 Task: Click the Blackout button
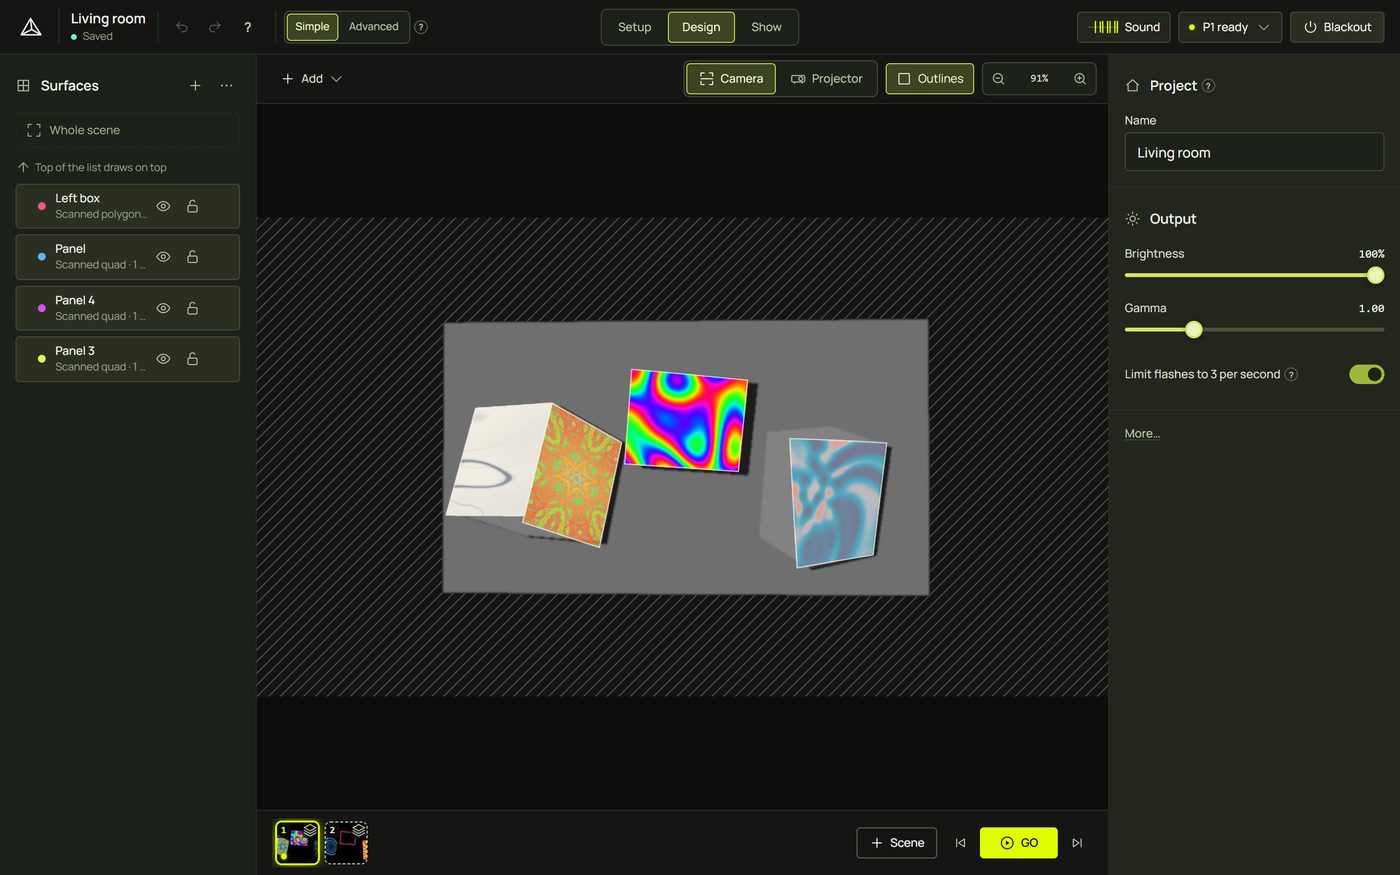tap(1337, 27)
